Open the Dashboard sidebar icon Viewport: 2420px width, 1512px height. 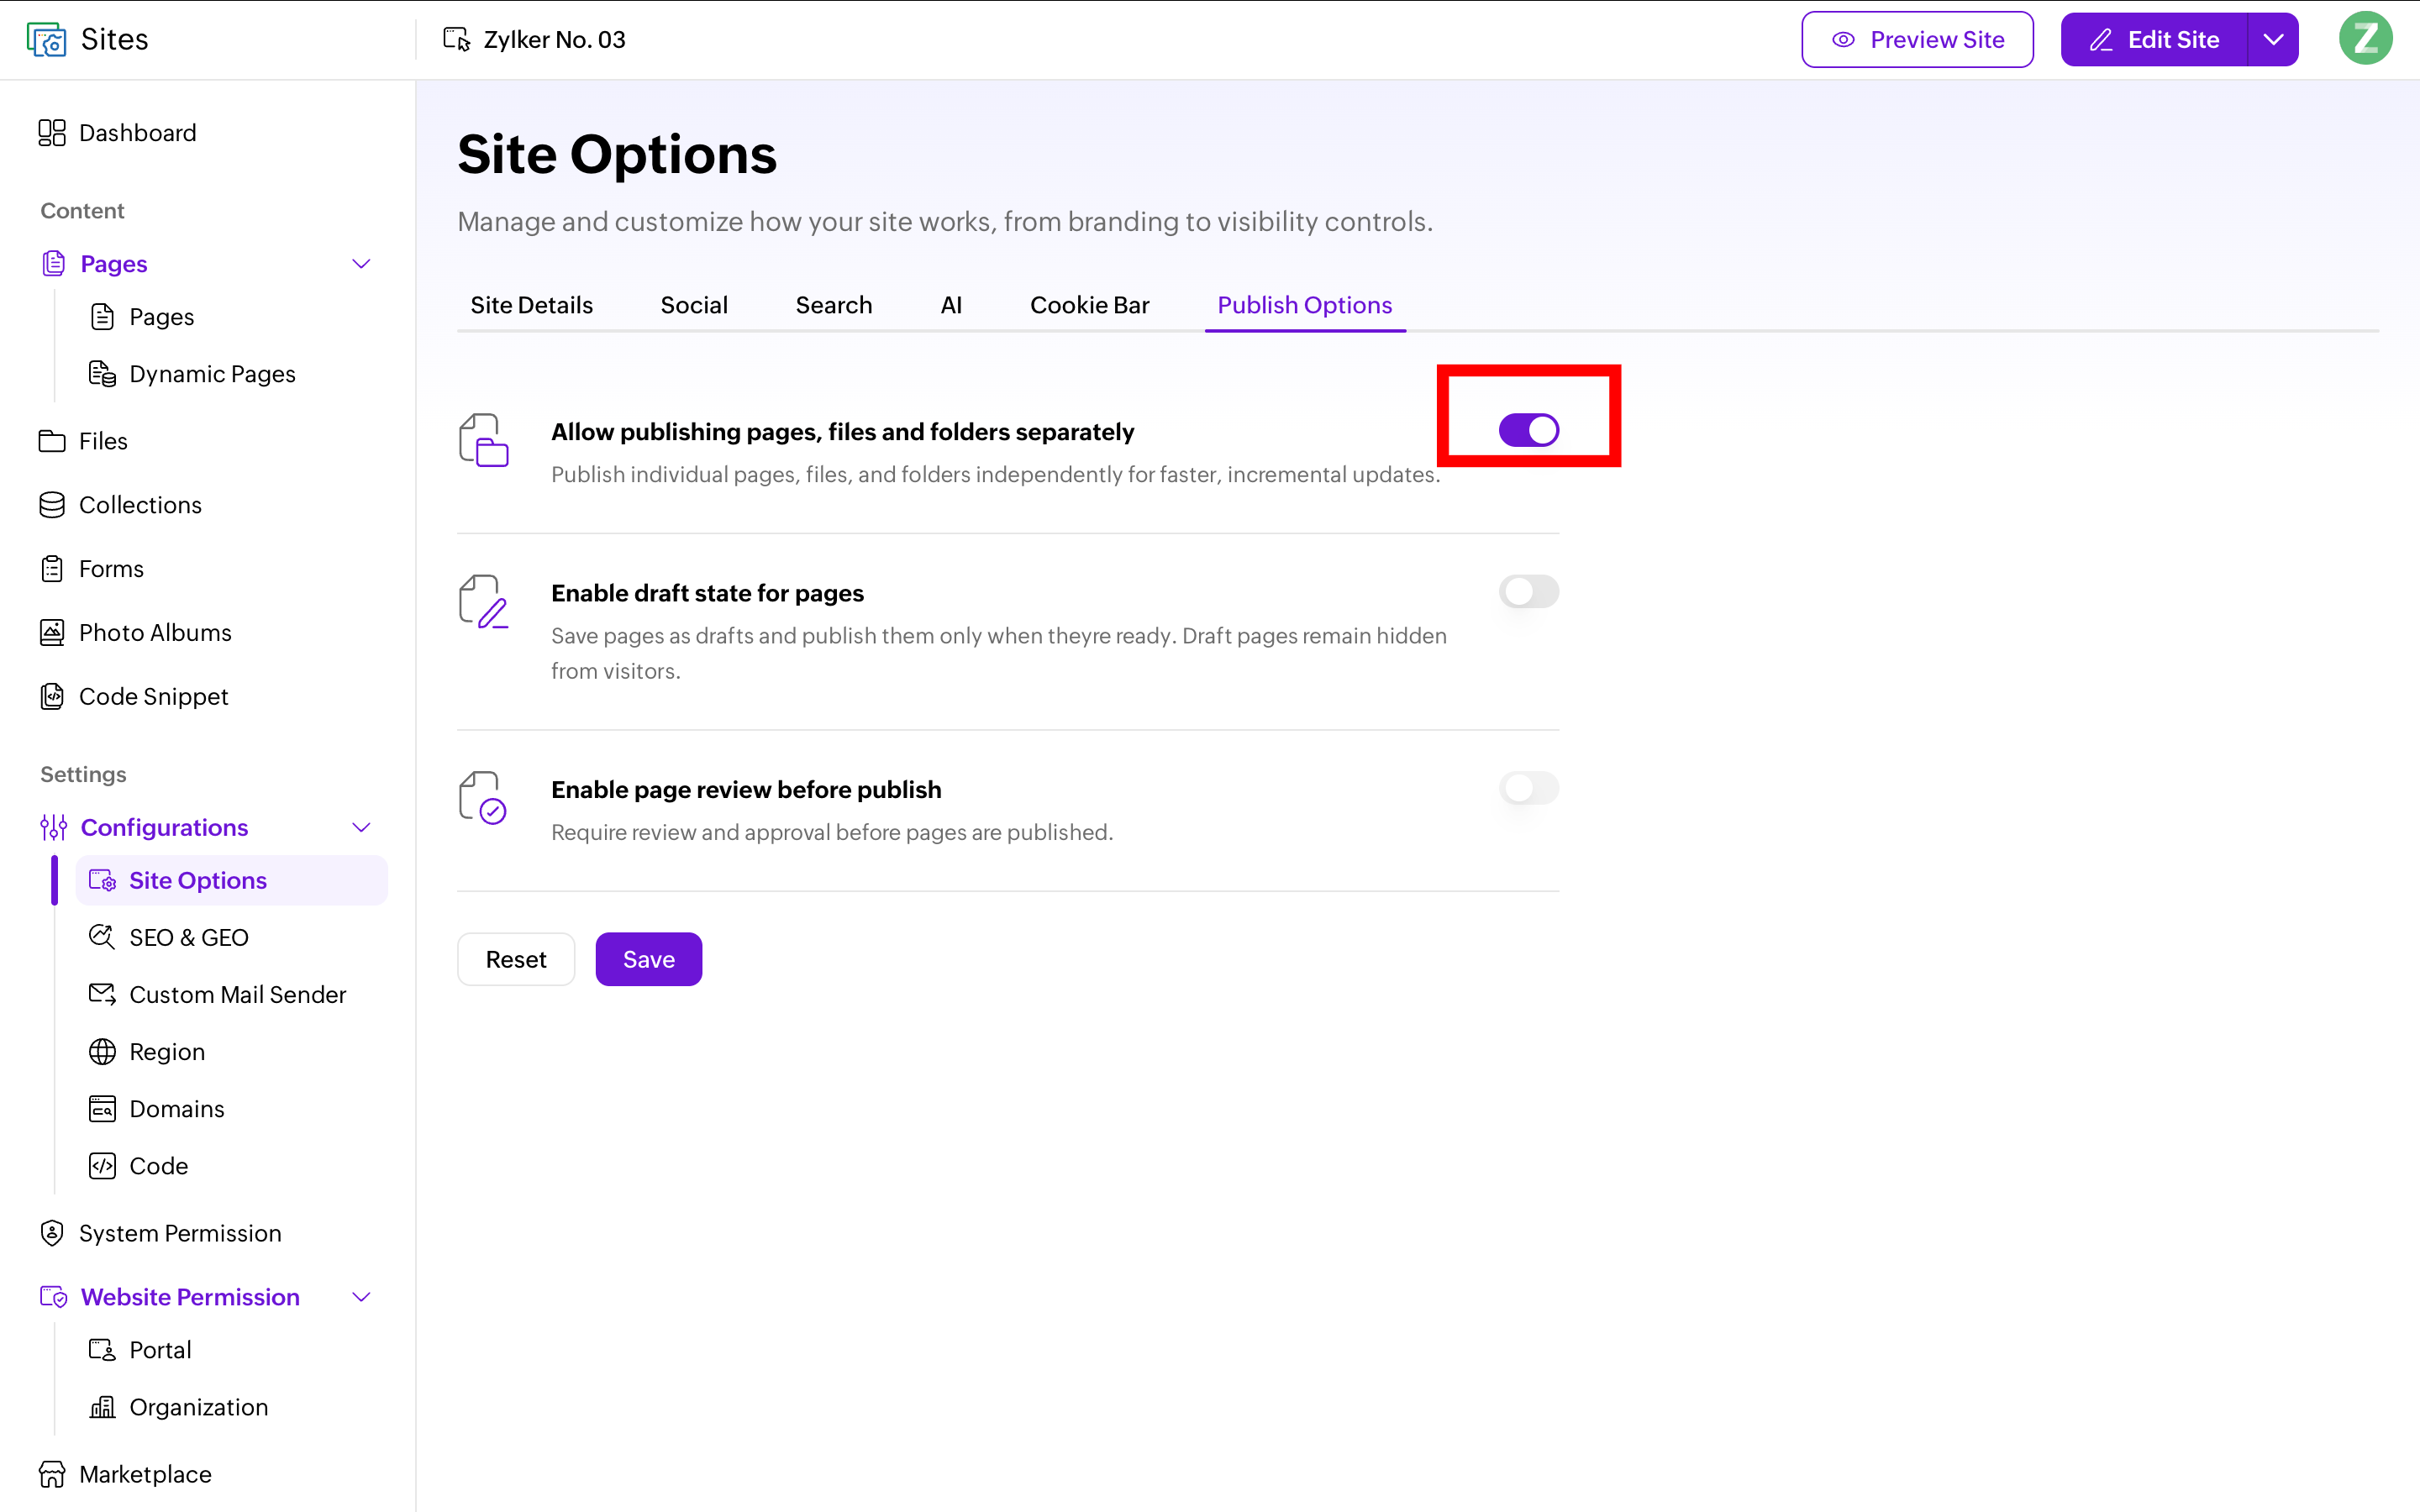coord(52,133)
